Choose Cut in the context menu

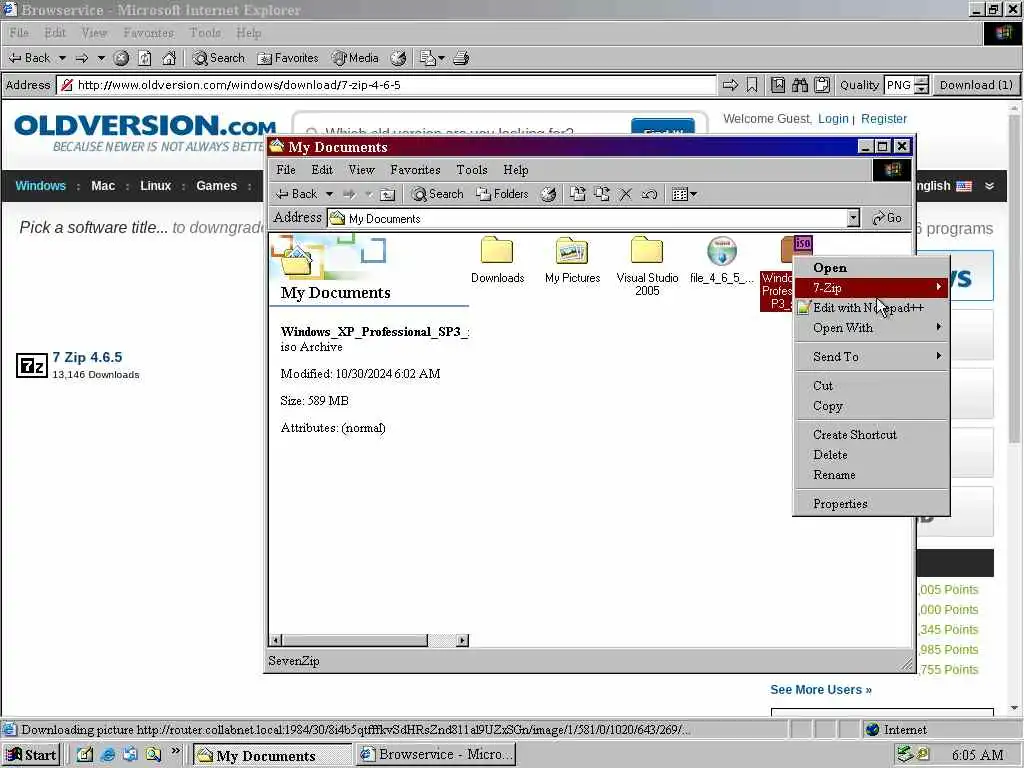[871, 385]
